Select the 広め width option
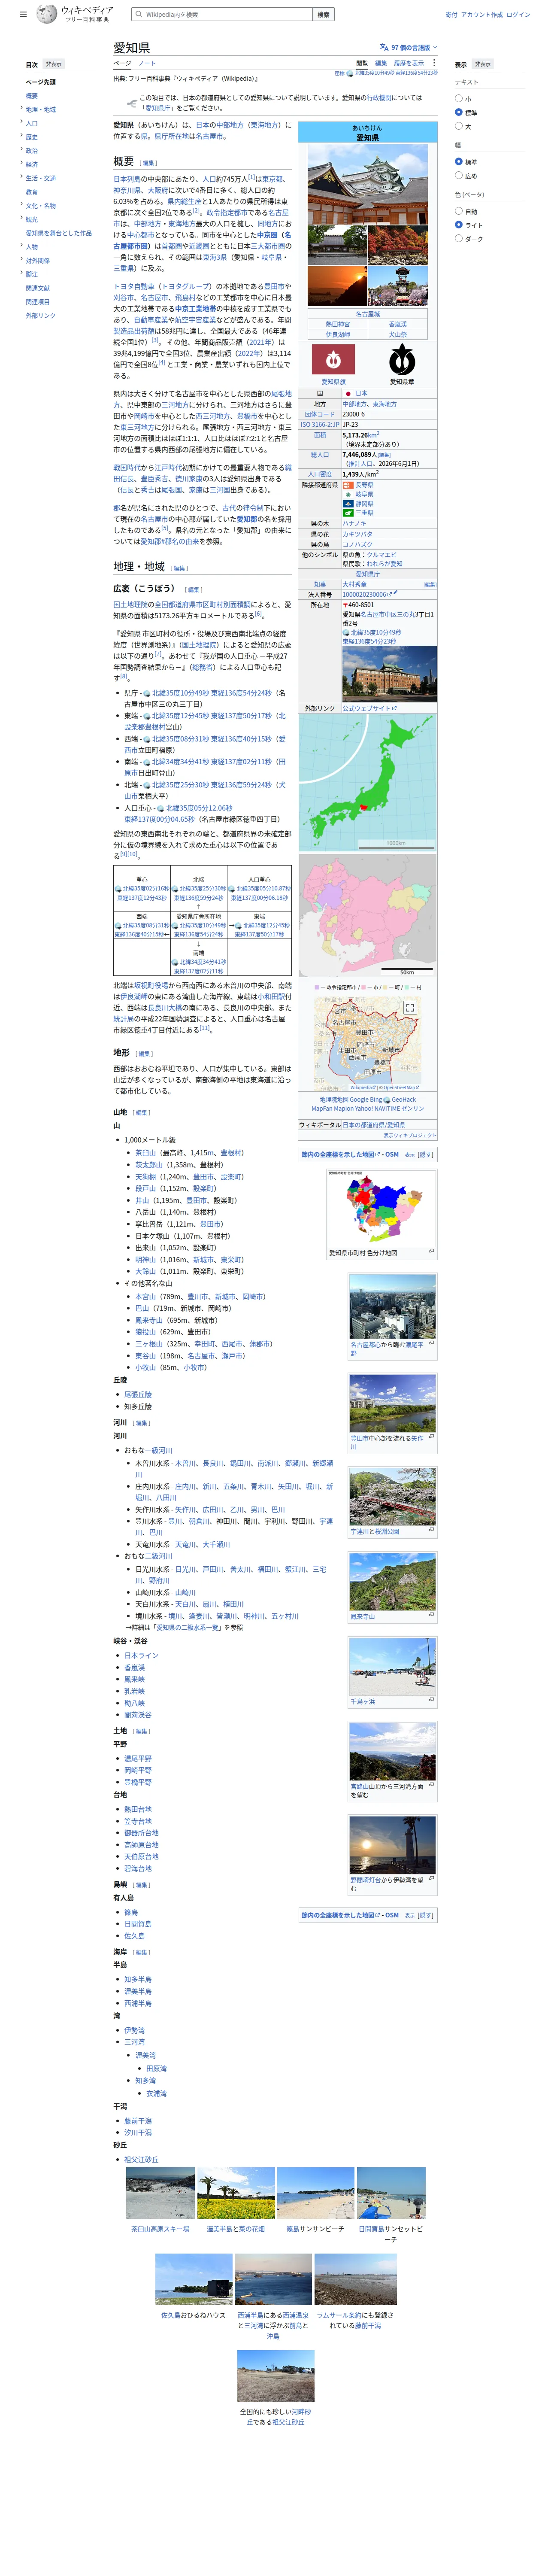 (459, 176)
